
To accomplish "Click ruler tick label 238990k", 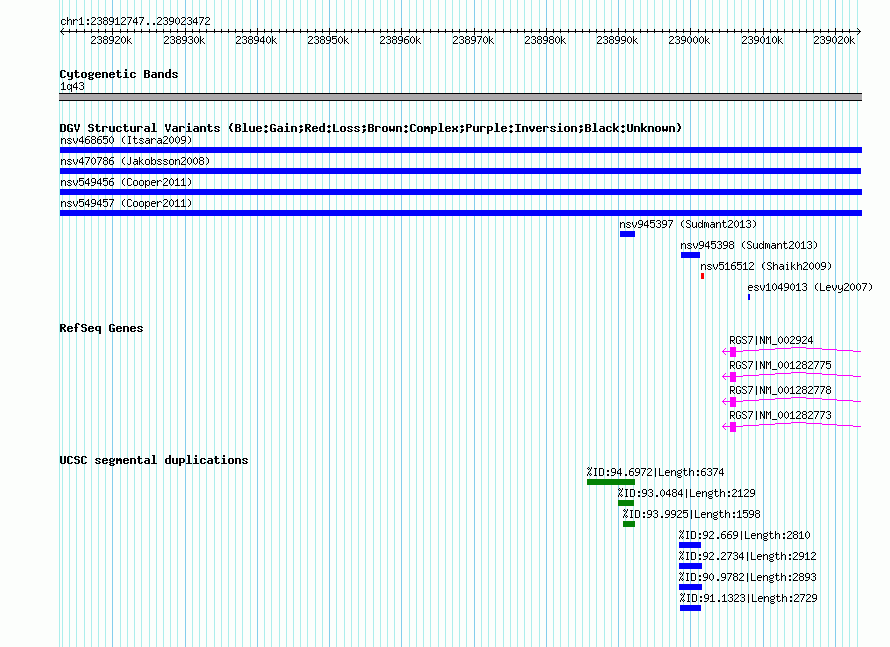I will tap(617, 40).
